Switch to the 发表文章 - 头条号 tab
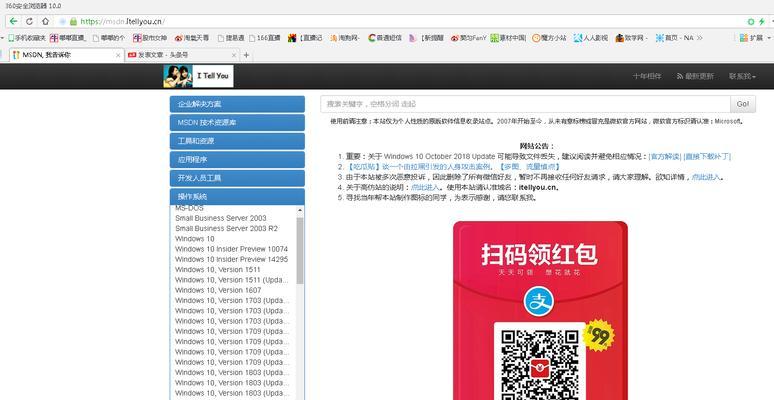 [x=183, y=55]
